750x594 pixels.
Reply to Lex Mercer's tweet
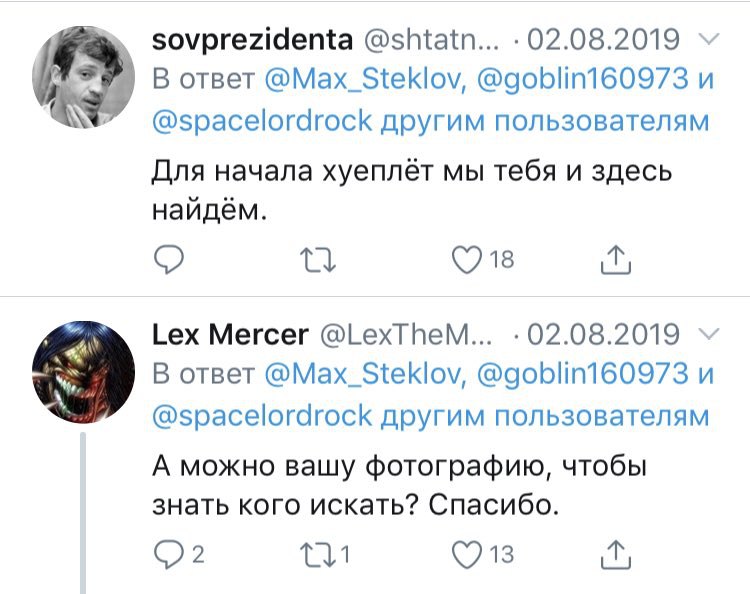(169, 553)
